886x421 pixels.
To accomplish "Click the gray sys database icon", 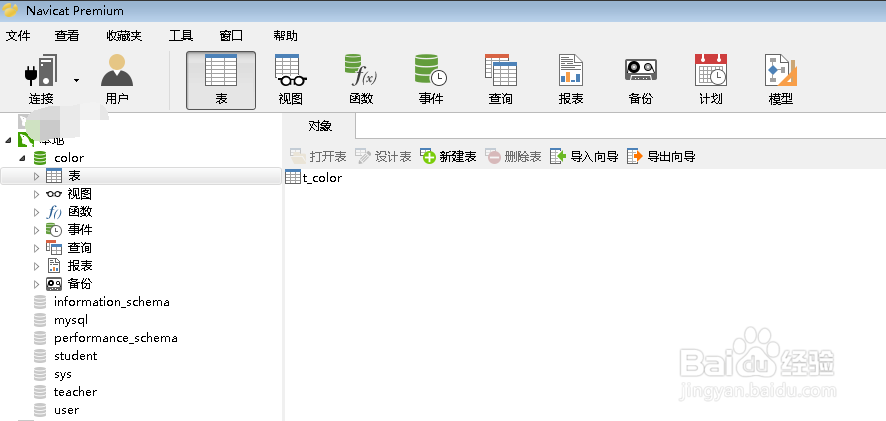I will tap(40, 374).
